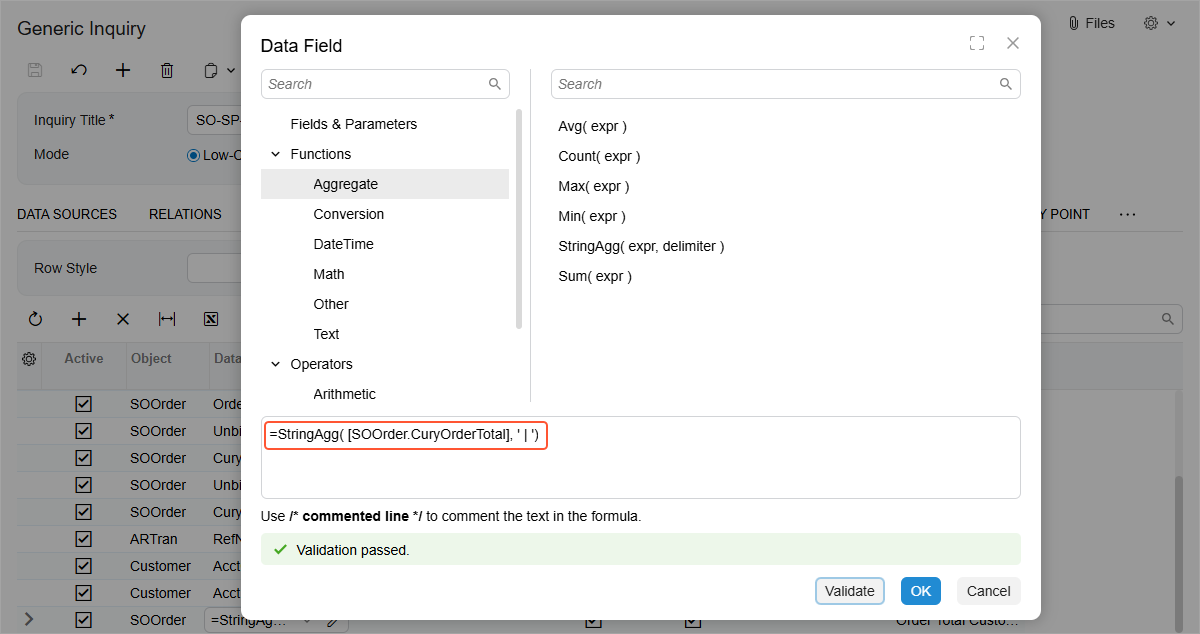Screen dimensions: 1200x634
Task: Collapse the Functions tree node
Action: [x=275, y=154]
